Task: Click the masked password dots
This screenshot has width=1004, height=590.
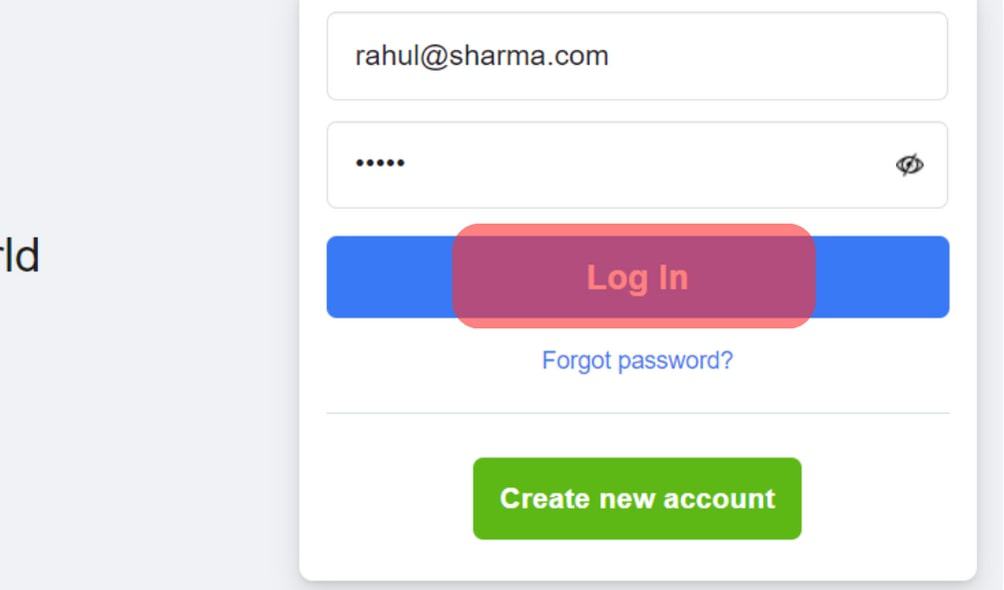Action: (x=380, y=163)
